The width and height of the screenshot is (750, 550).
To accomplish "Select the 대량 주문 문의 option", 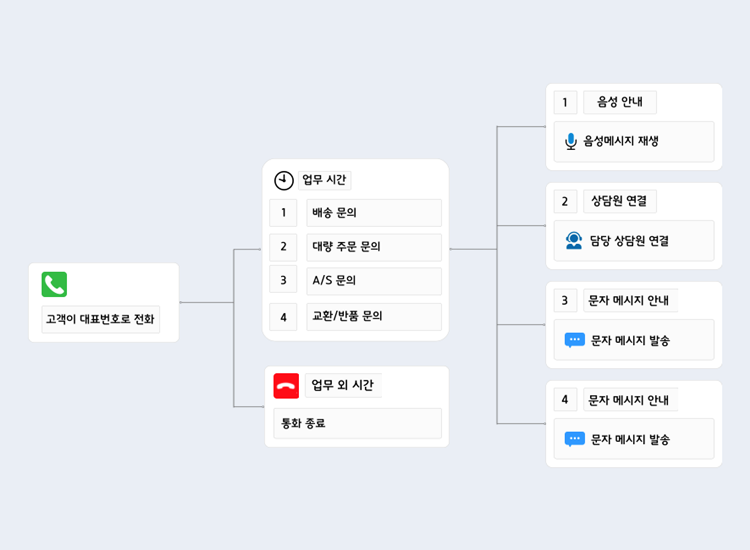I will click(374, 247).
